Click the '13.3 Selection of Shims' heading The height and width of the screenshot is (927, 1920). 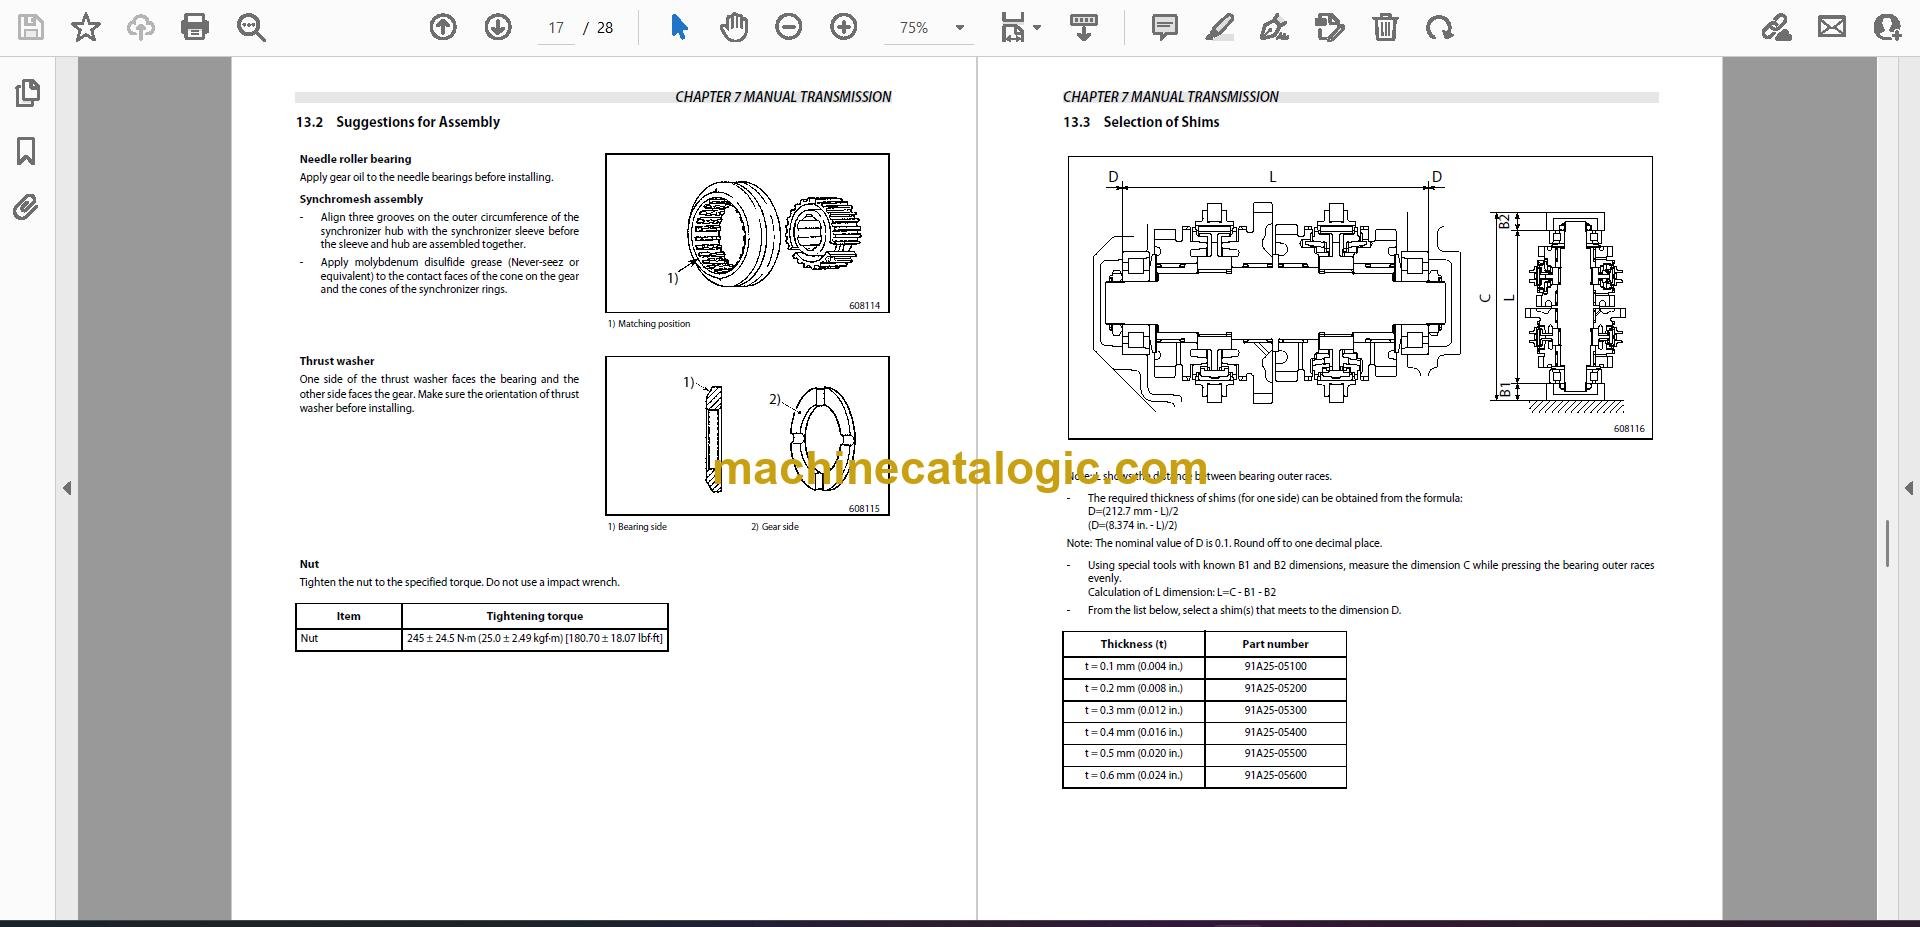[1141, 122]
